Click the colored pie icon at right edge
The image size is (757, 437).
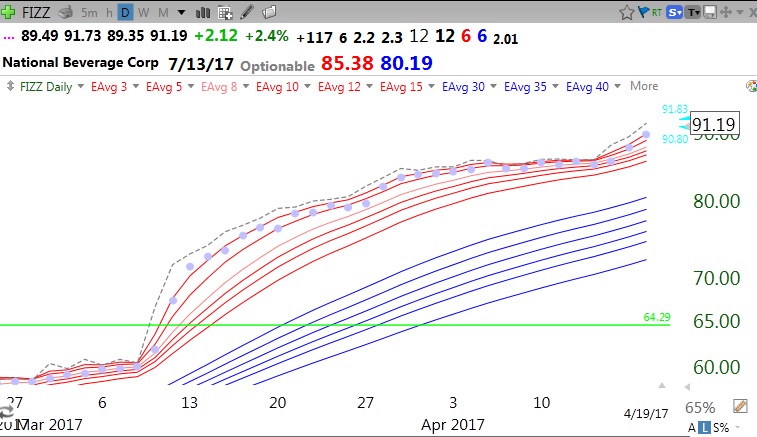coord(752,86)
